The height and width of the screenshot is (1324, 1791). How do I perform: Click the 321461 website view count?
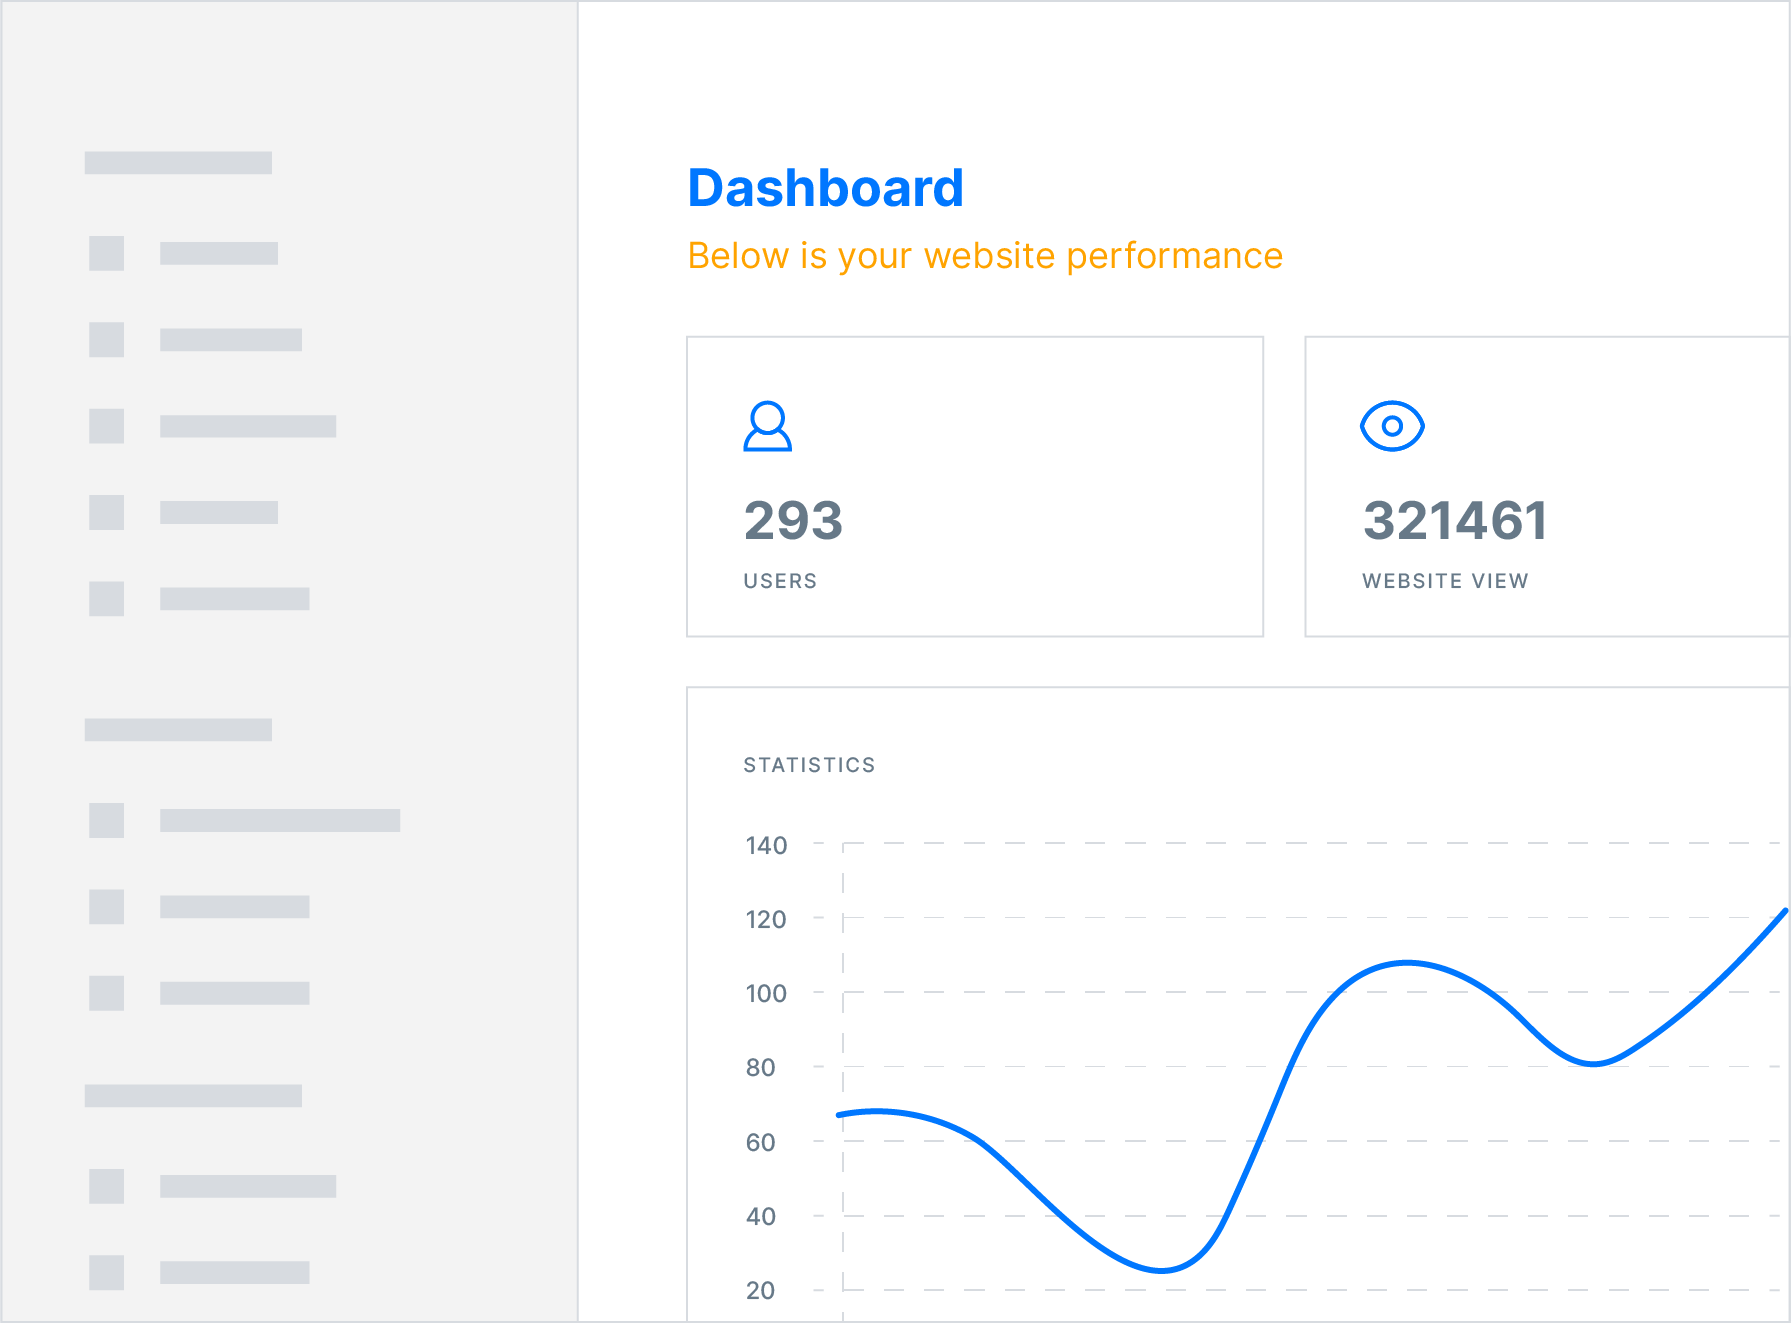[1455, 521]
